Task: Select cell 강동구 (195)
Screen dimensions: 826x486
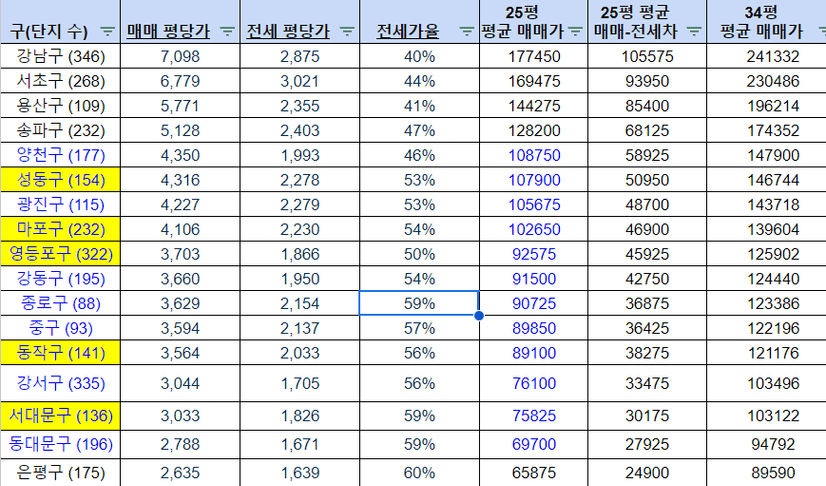Action: (61, 279)
